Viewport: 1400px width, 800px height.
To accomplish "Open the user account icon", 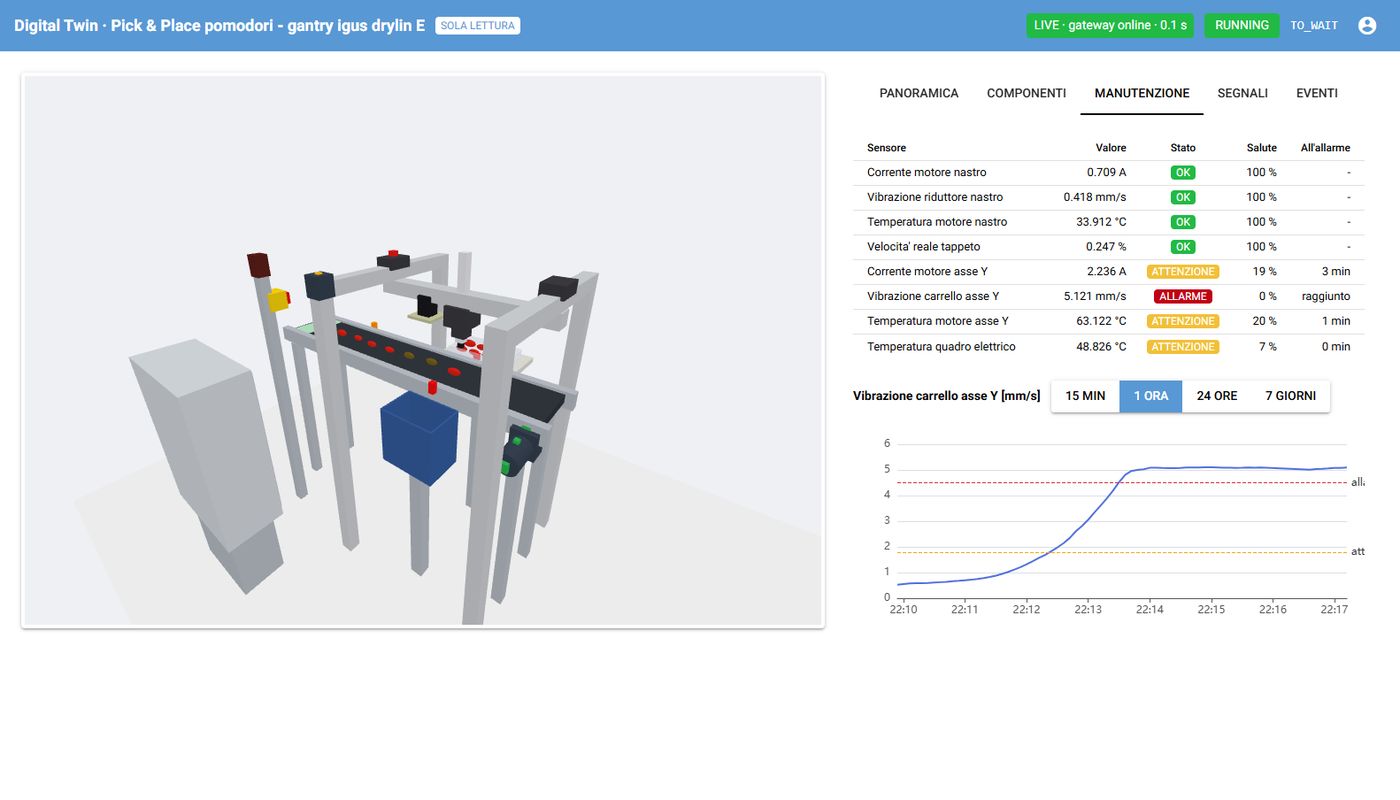I will pos(1367,26).
